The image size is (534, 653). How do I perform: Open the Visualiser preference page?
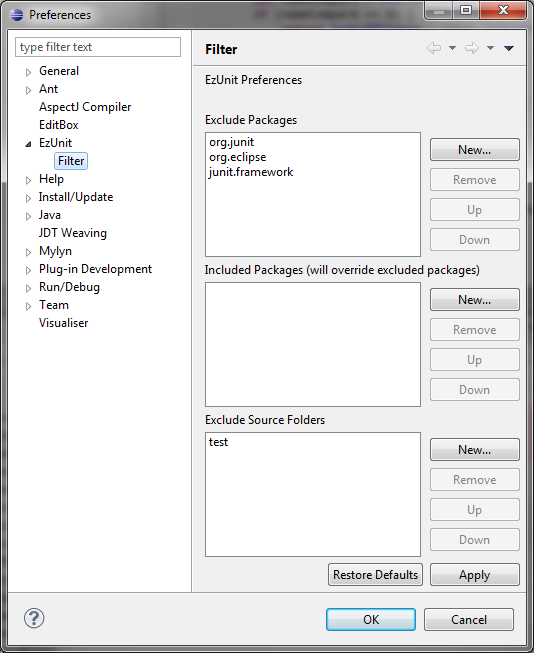63,323
